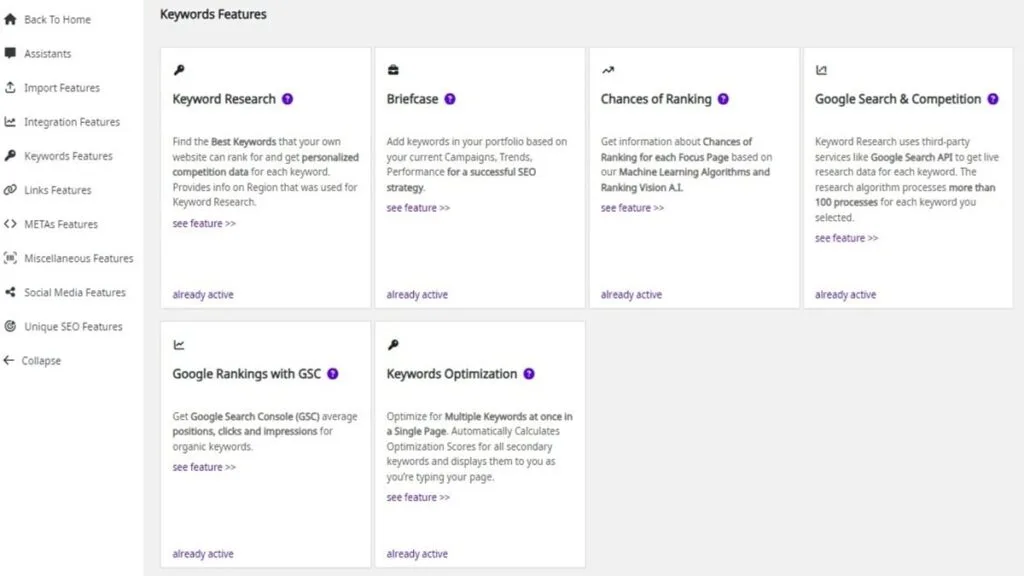The height and width of the screenshot is (576, 1024).
Task: Click the upload icon beside Import Features
Action: pyautogui.click(x=10, y=87)
